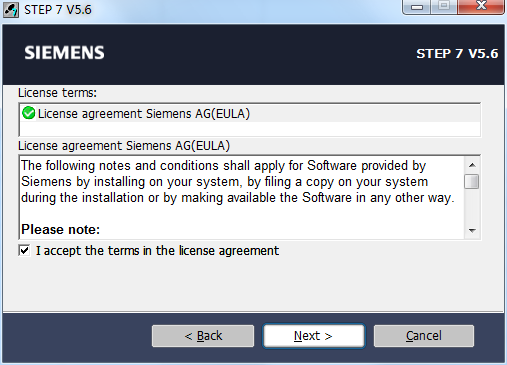
Task: Click the 'I accept the terms' label text
Action: coord(157,251)
